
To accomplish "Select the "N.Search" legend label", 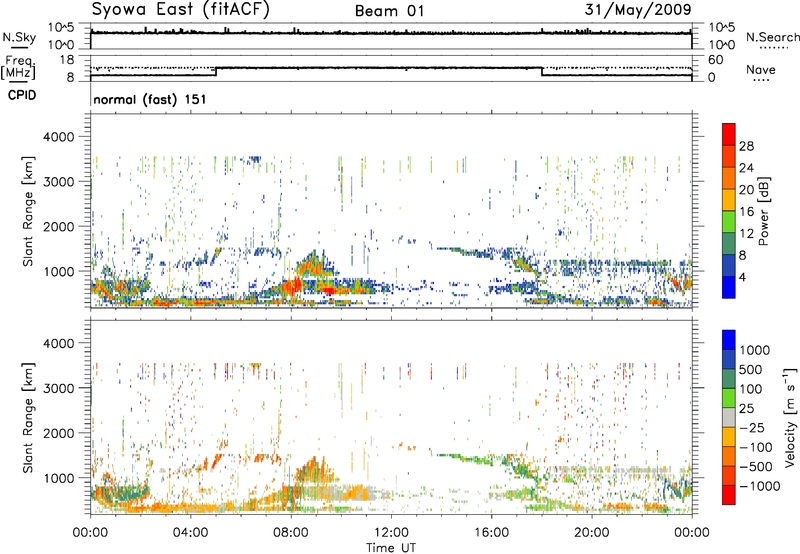I will pos(772,37).
